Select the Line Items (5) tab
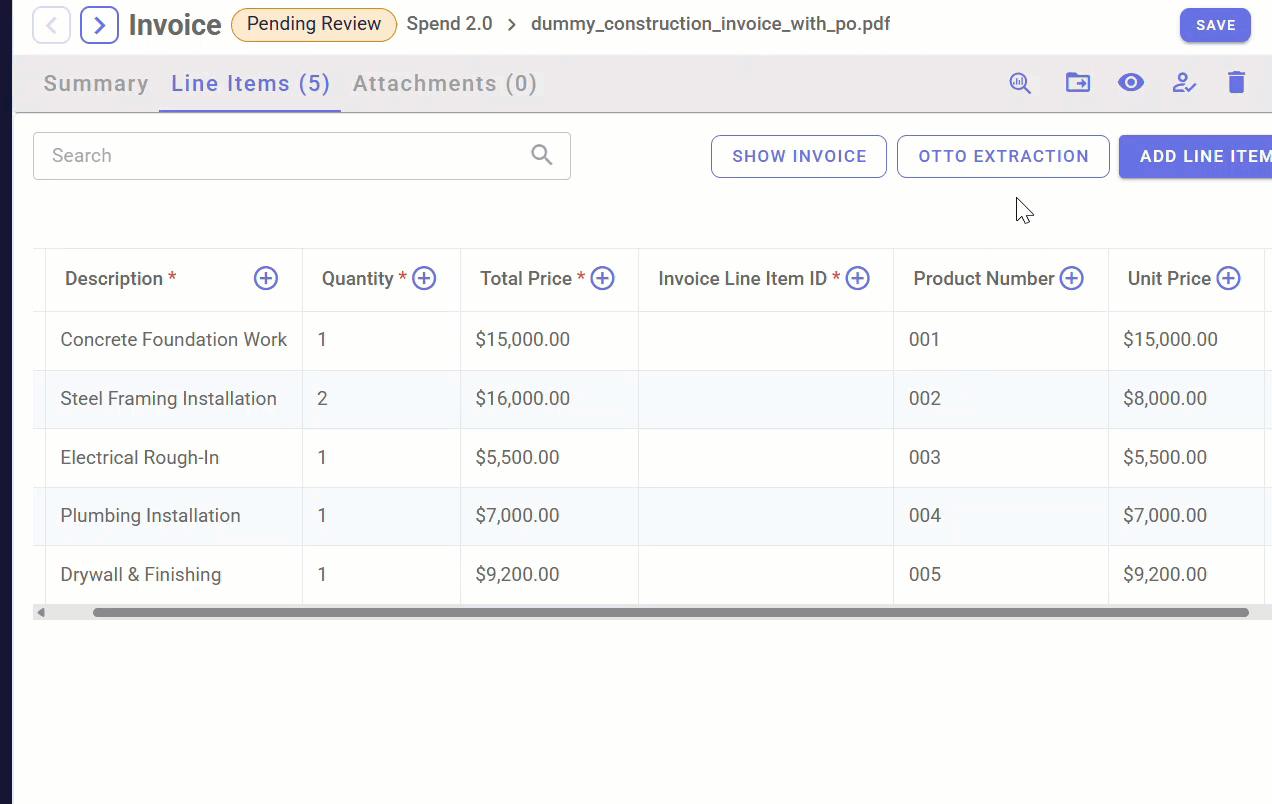Screen dimensions: 1272x804 [250, 84]
